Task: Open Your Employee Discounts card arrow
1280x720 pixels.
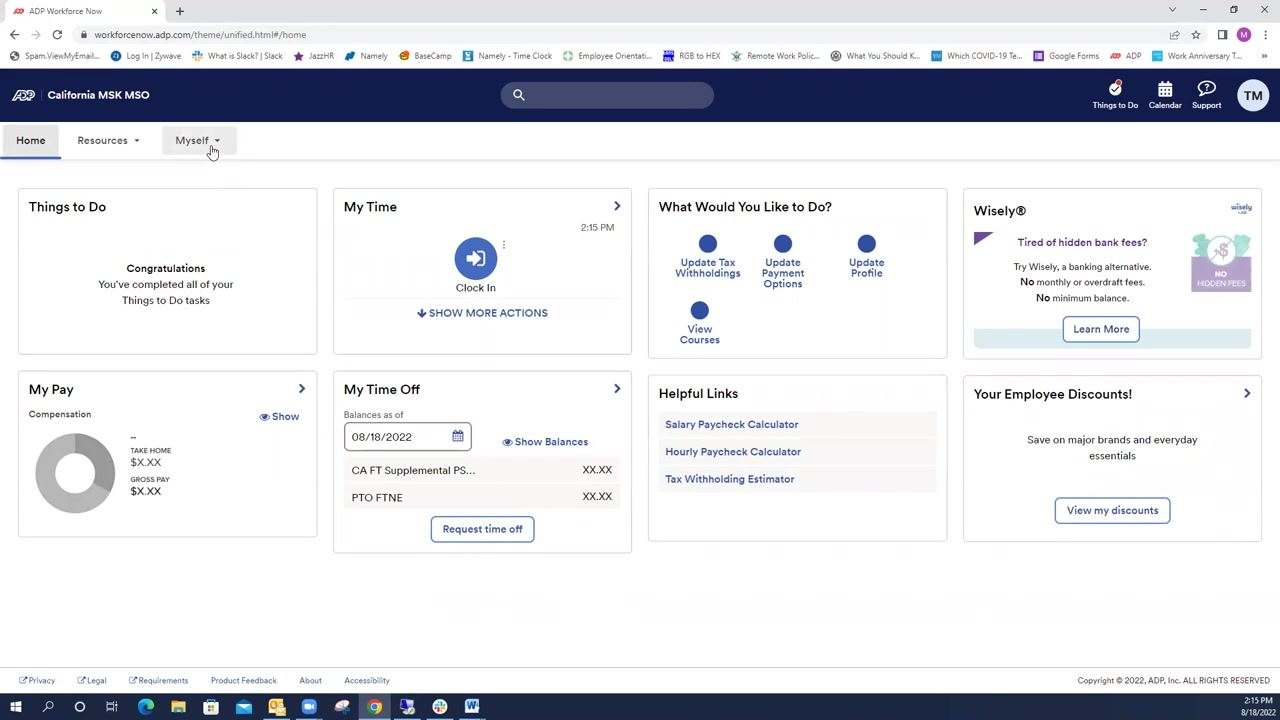Action: [x=1247, y=394]
